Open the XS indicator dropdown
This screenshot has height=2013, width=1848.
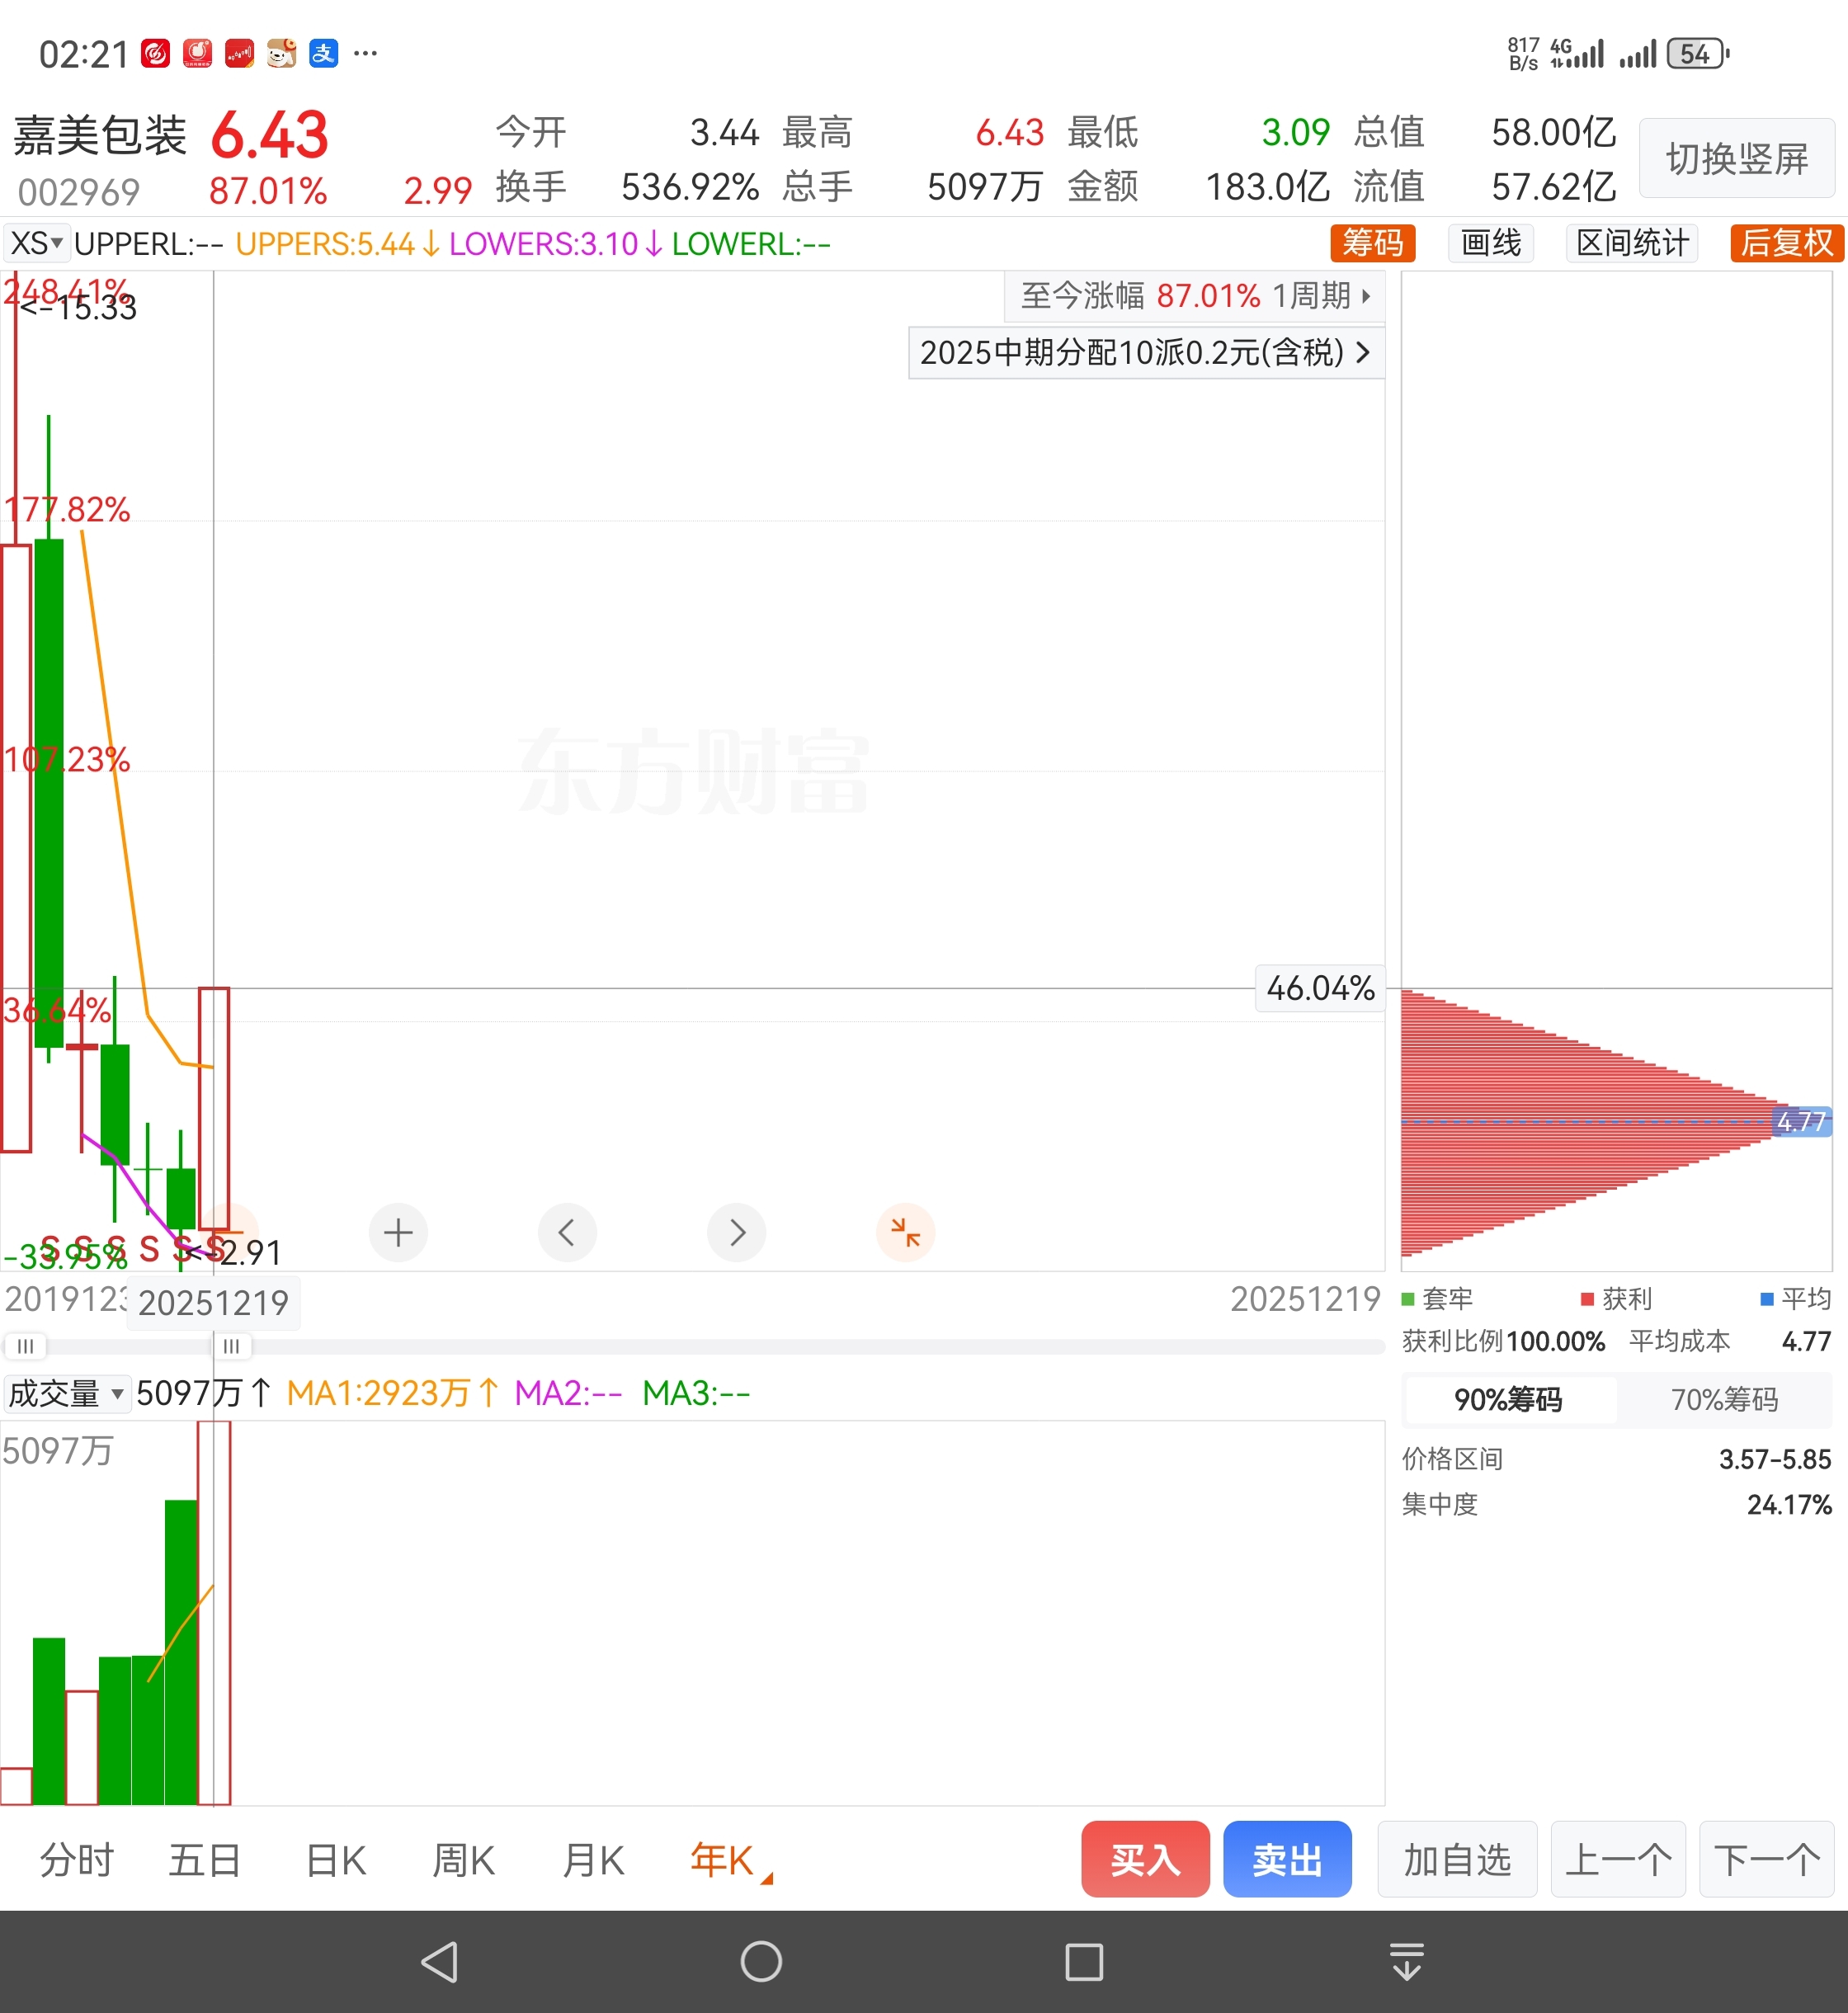pos(37,243)
